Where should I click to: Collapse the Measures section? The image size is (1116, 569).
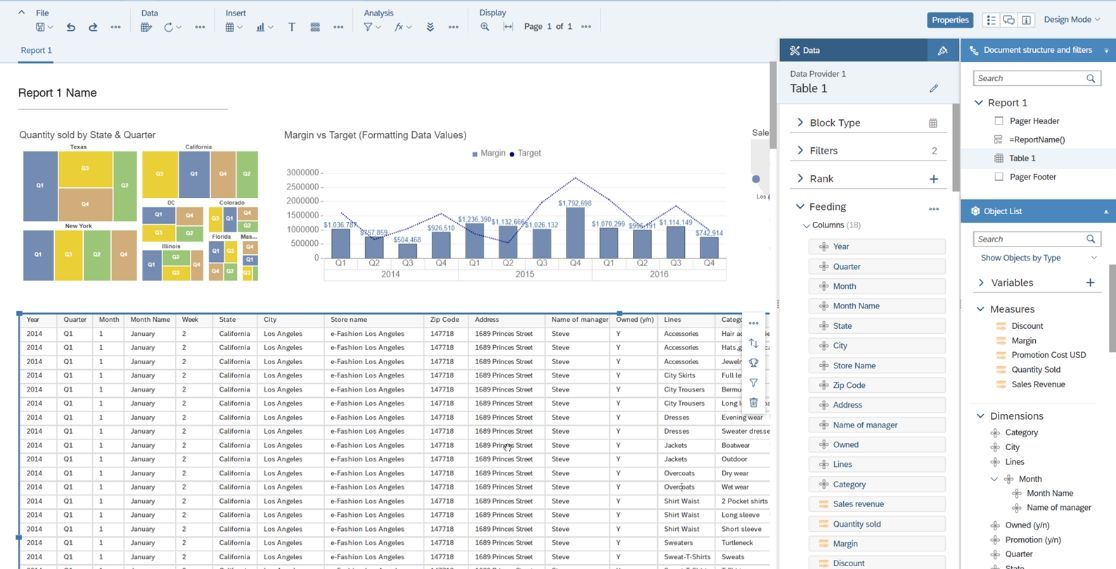(x=981, y=309)
